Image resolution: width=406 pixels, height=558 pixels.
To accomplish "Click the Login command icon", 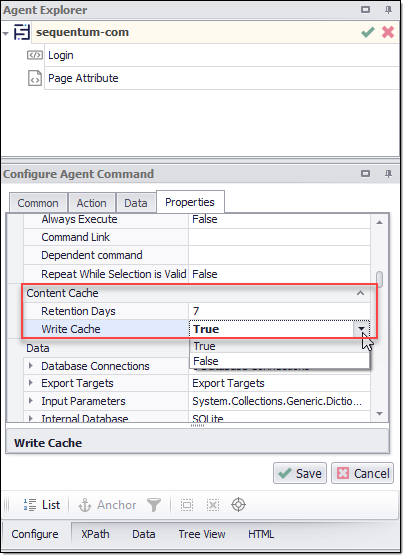I will [35, 56].
